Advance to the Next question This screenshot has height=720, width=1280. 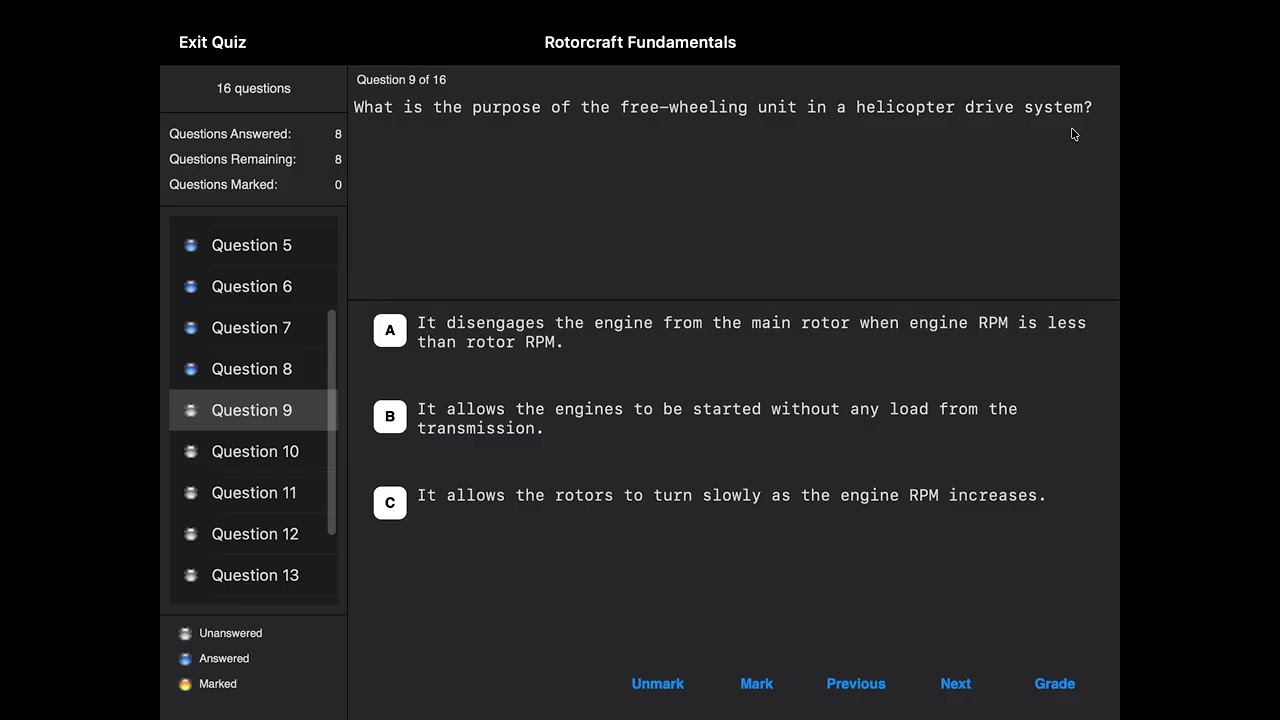pyautogui.click(x=955, y=684)
